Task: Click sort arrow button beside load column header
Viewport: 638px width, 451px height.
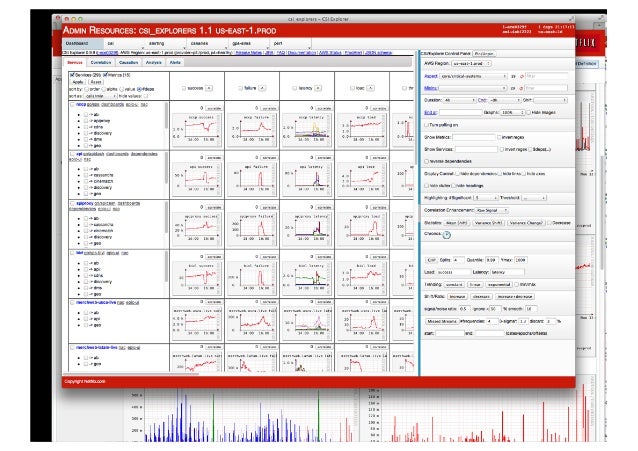Action: (x=370, y=88)
